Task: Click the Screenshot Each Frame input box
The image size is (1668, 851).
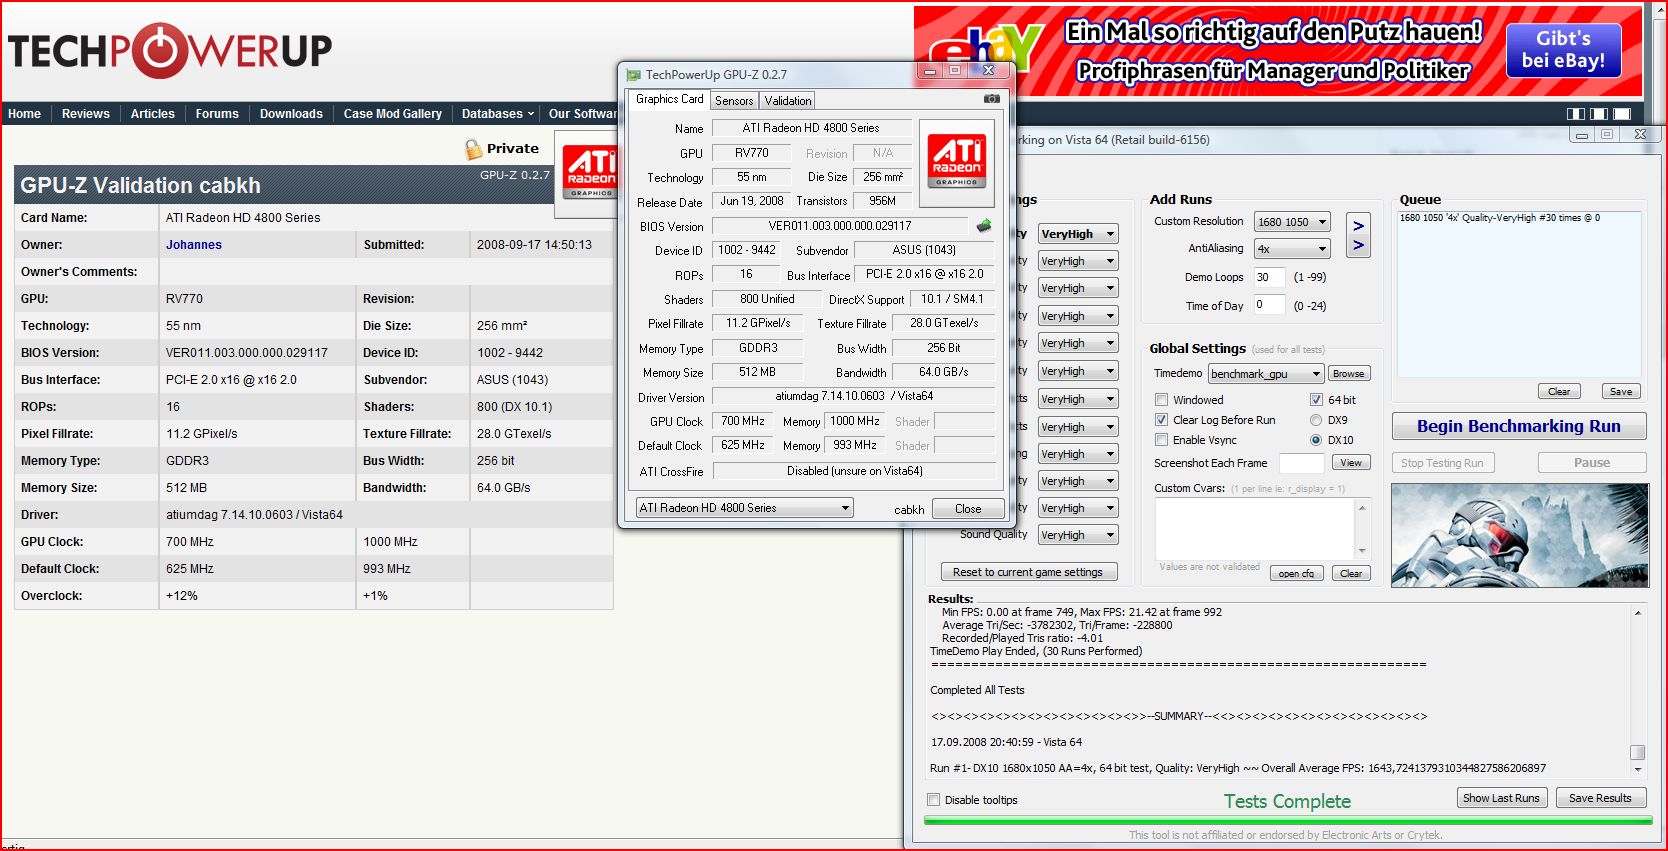Action: 1302,463
